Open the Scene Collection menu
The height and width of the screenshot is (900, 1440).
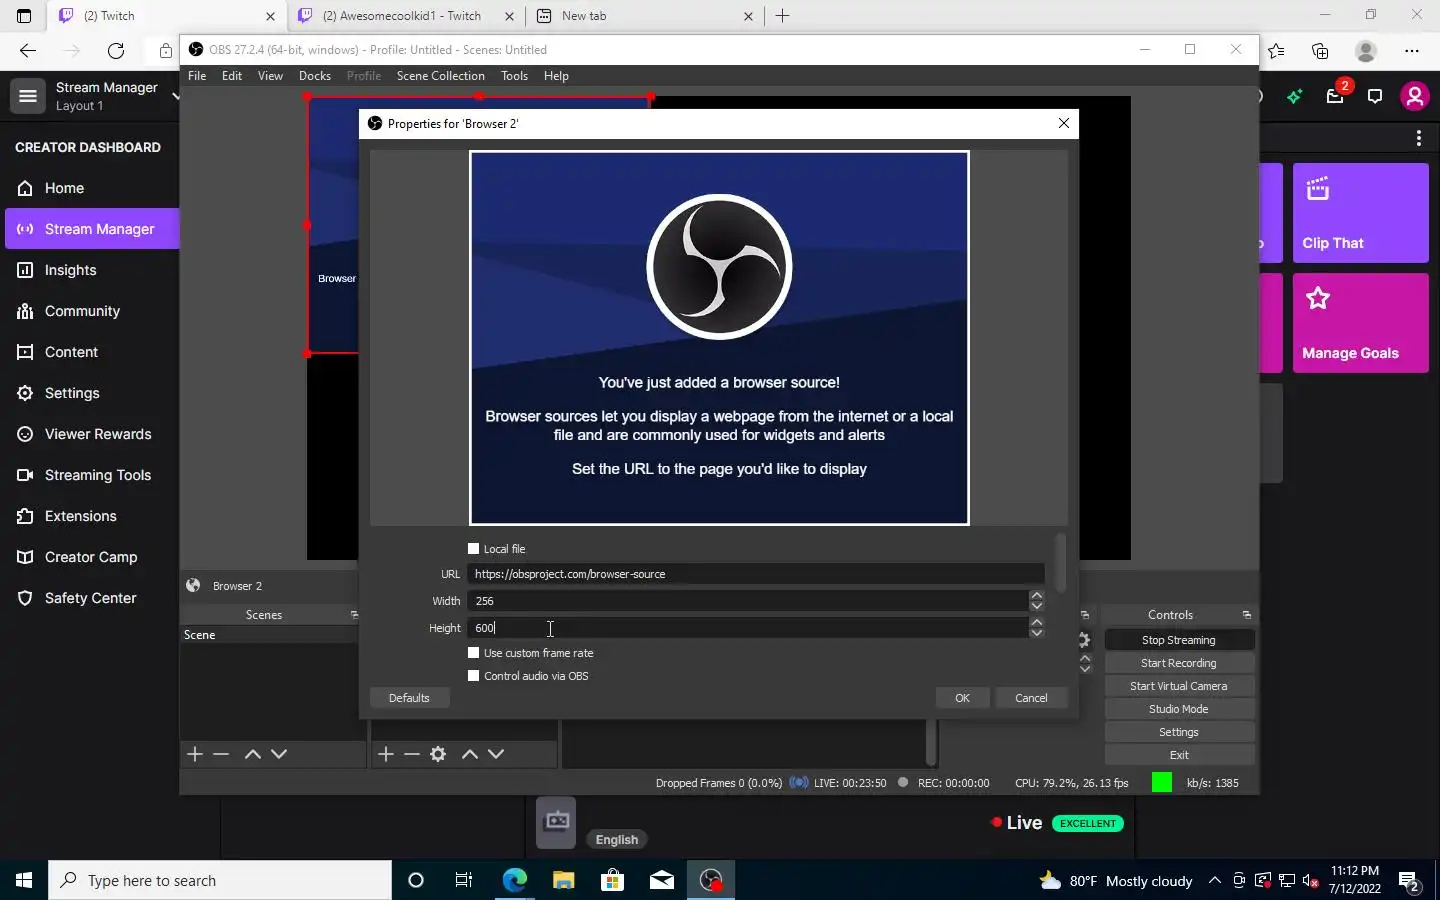click(x=440, y=76)
